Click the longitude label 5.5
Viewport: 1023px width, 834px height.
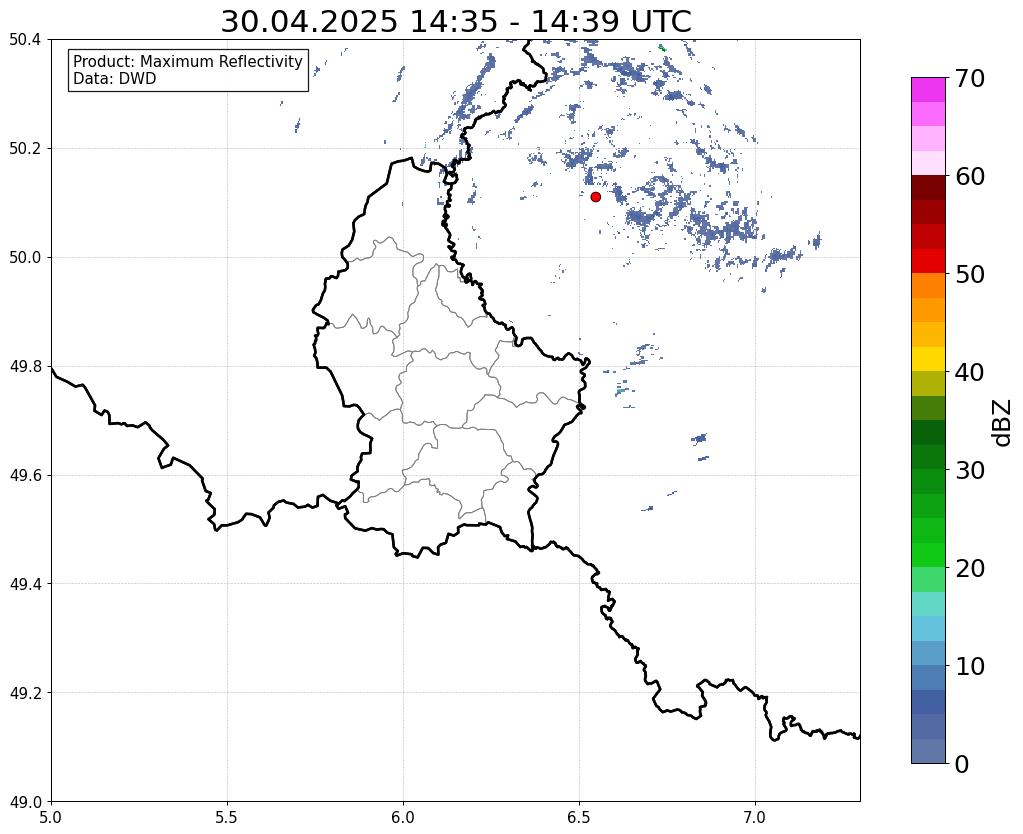point(227,817)
